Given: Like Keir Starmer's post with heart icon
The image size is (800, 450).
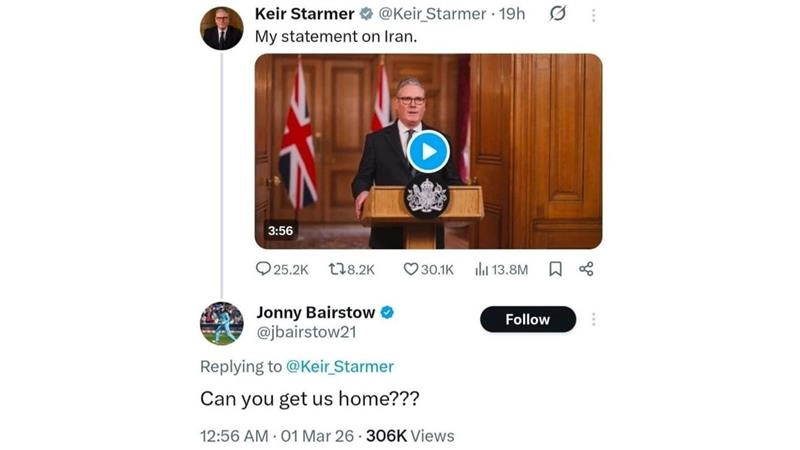Looking at the screenshot, I should [428, 269].
